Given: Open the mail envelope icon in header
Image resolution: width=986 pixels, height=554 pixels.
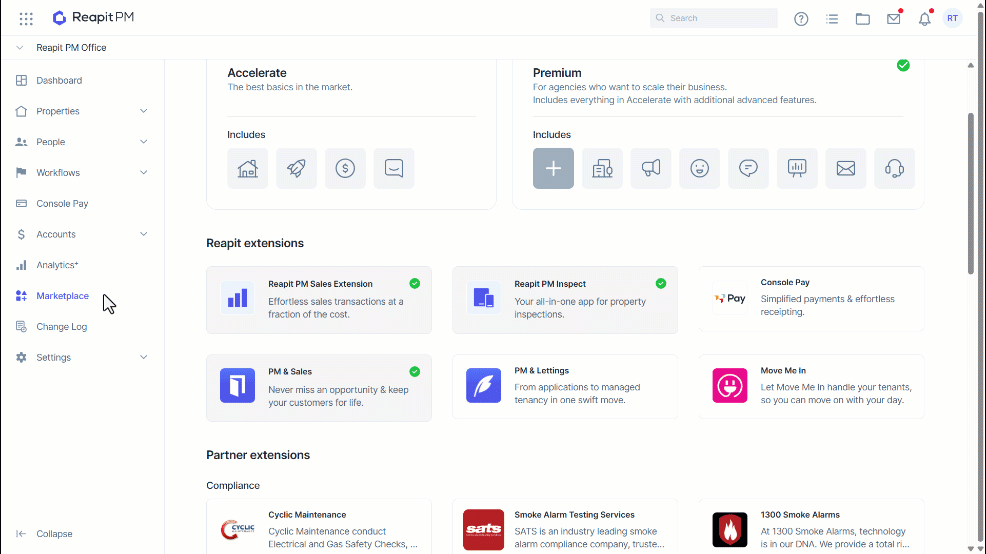Looking at the screenshot, I should click(894, 19).
